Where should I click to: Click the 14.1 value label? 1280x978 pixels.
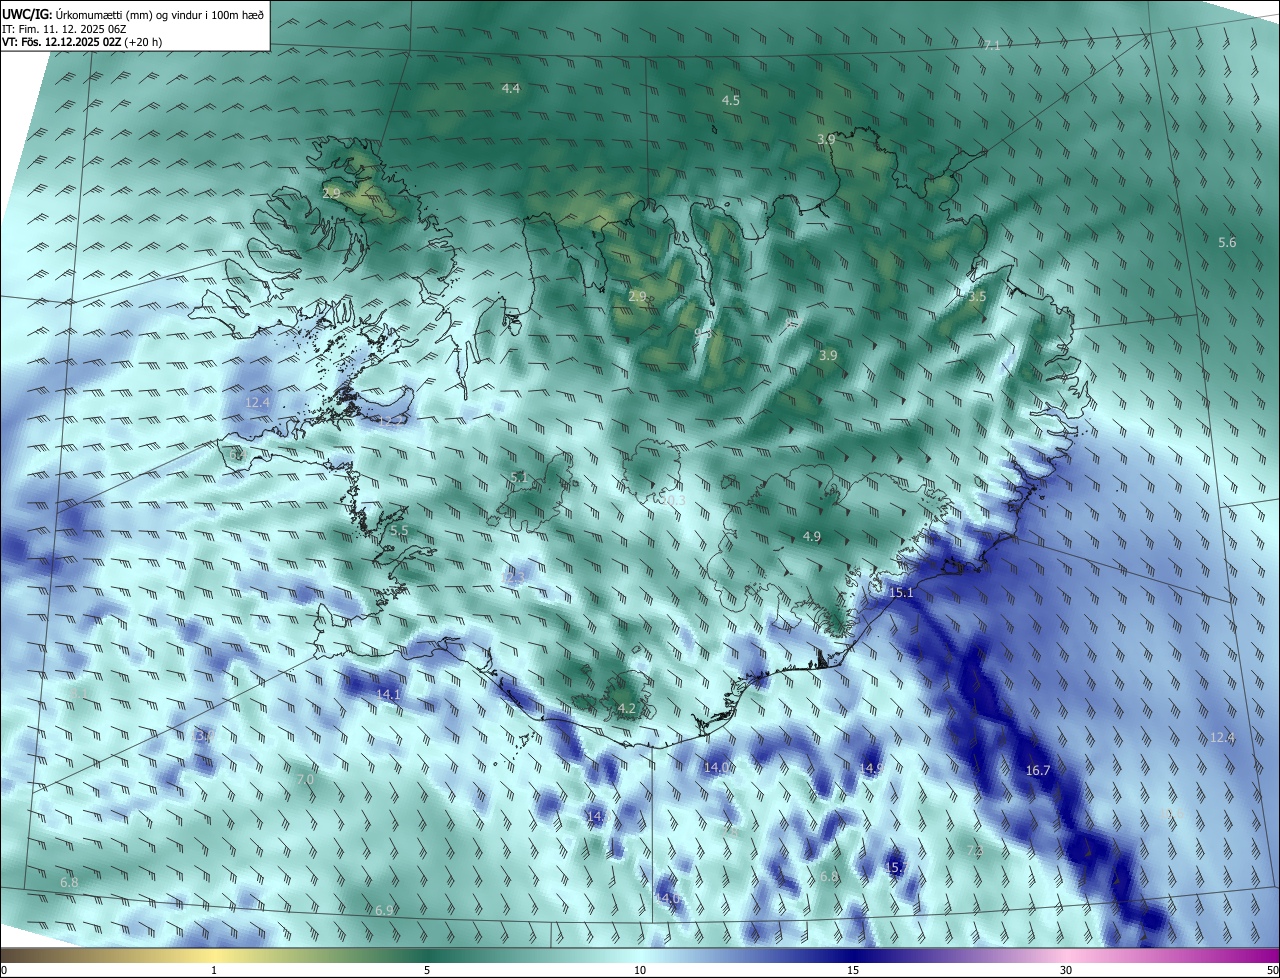point(388,694)
